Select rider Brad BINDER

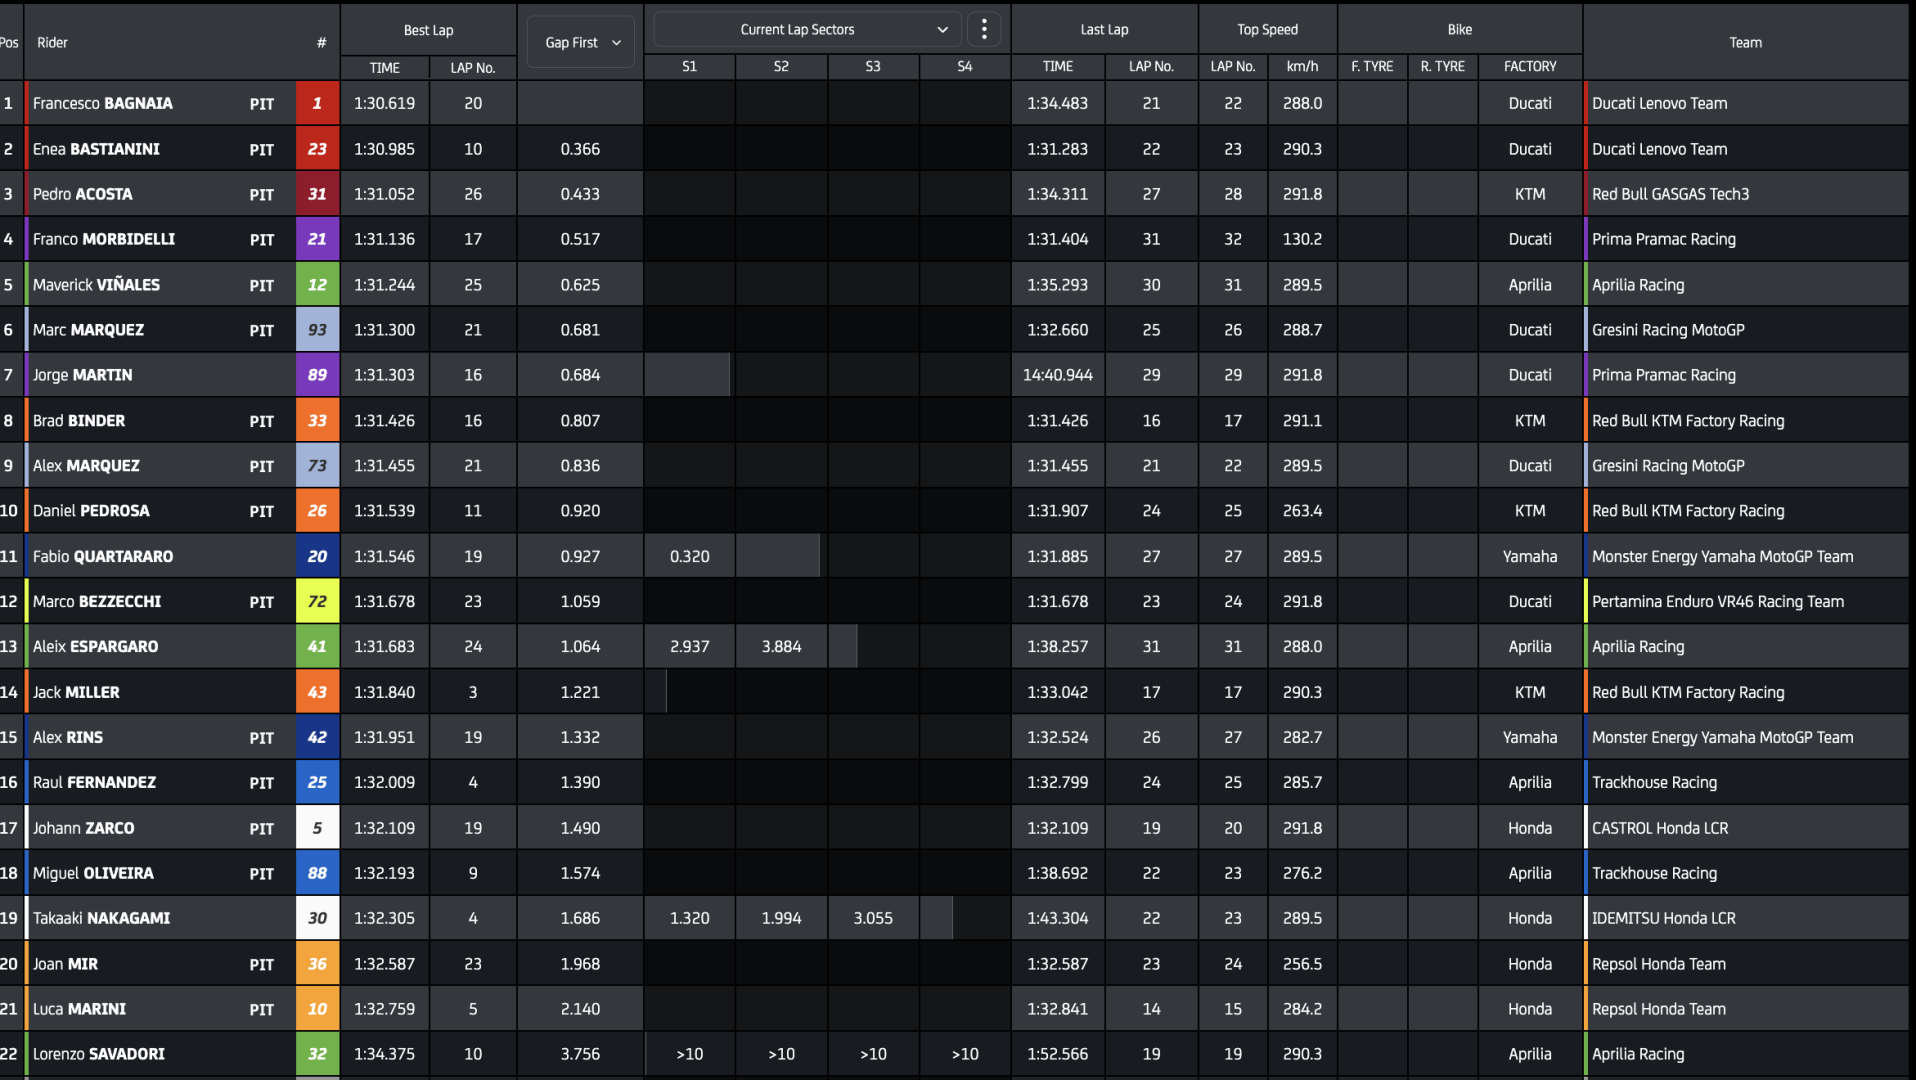click(x=78, y=421)
